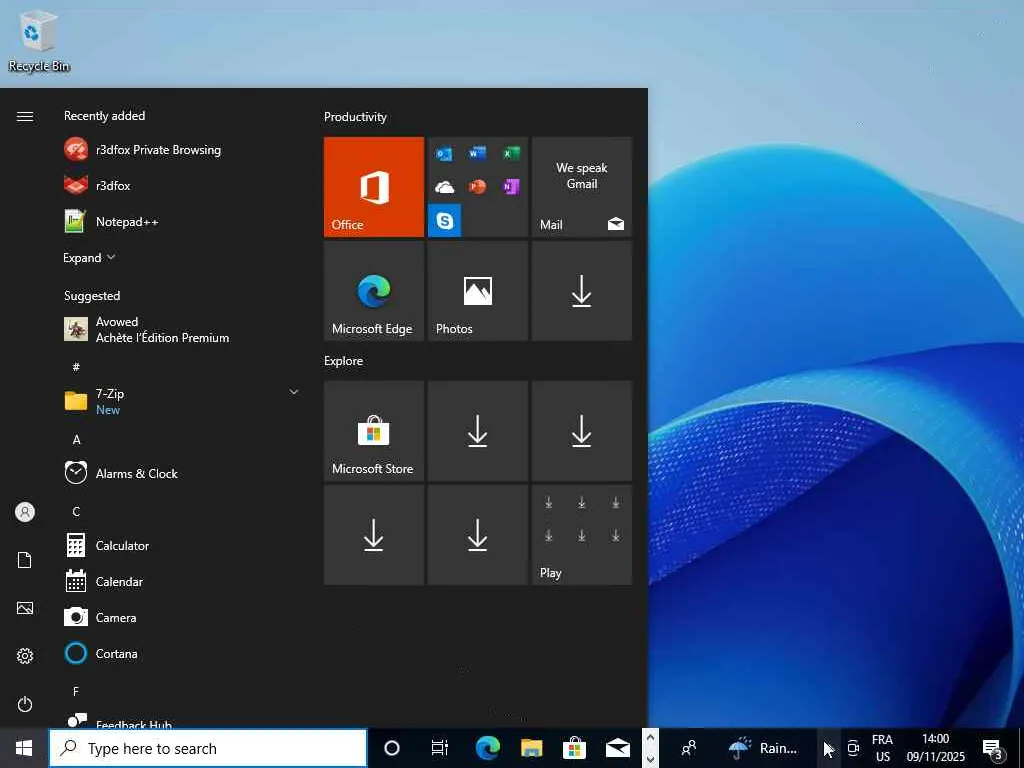Click the Explore group header
Viewport: 1024px width, 768px height.
coord(344,360)
